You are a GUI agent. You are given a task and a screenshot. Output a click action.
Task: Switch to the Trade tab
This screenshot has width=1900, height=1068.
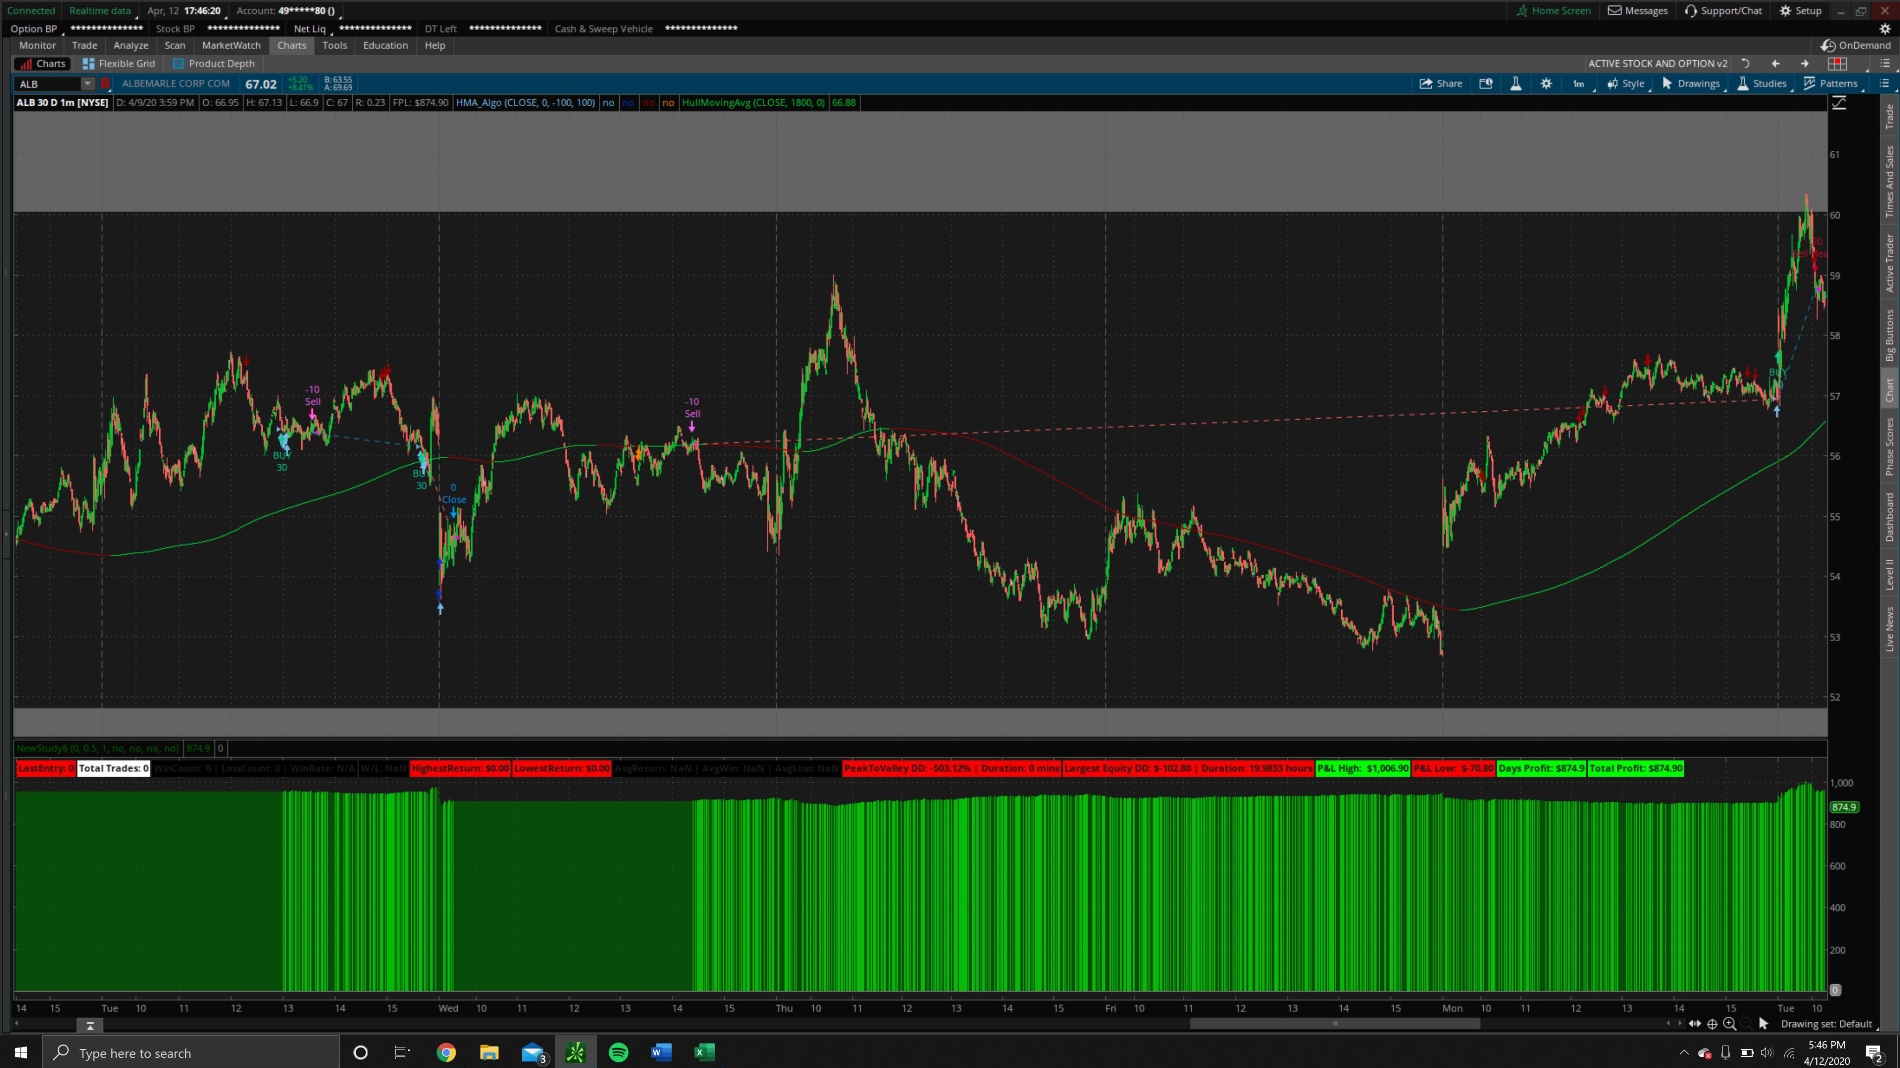85,45
